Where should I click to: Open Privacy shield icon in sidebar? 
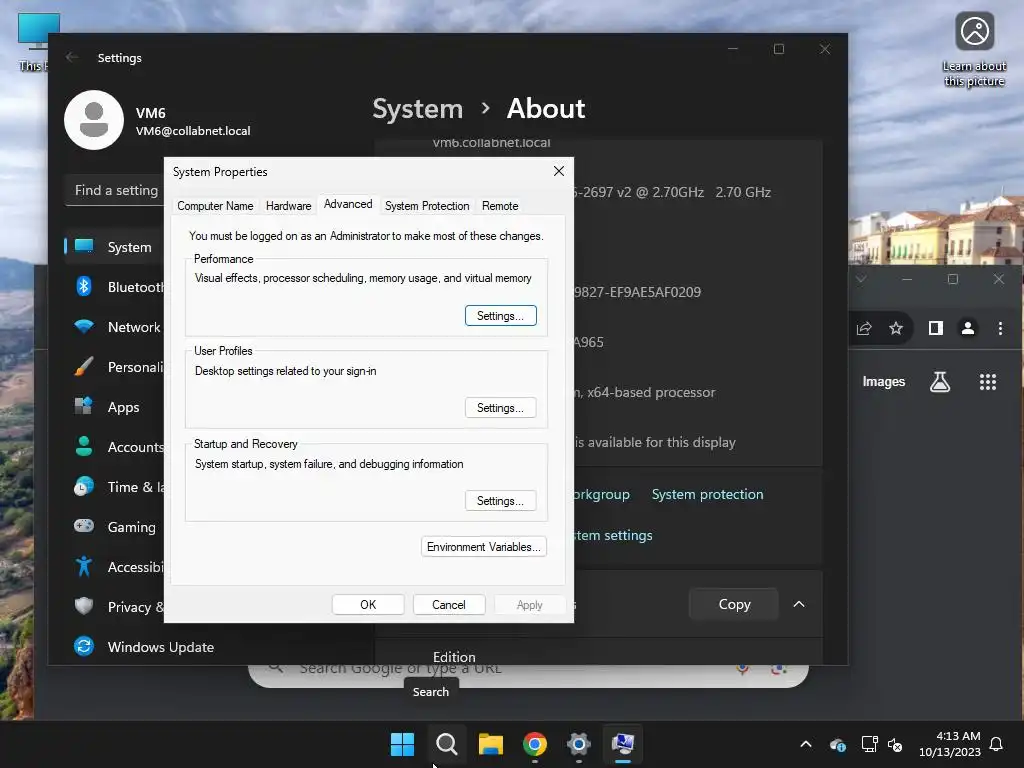tap(84, 606)
